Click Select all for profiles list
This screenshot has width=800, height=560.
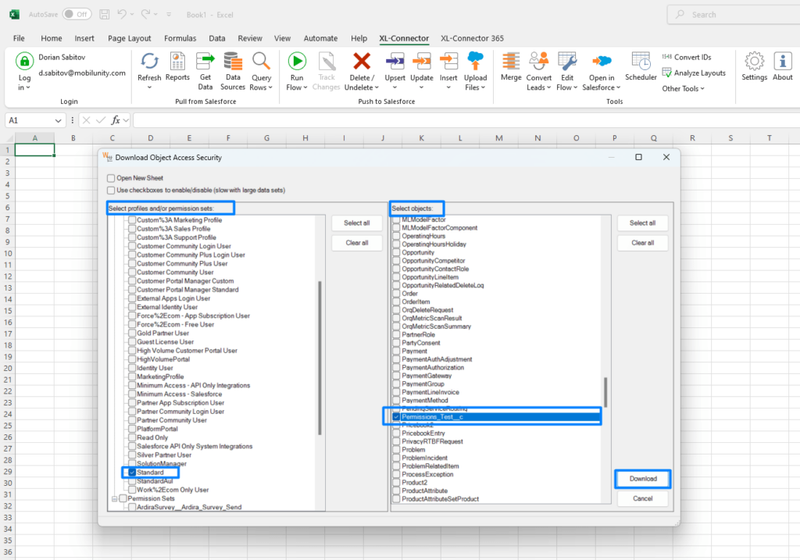(x=357, y=223)
